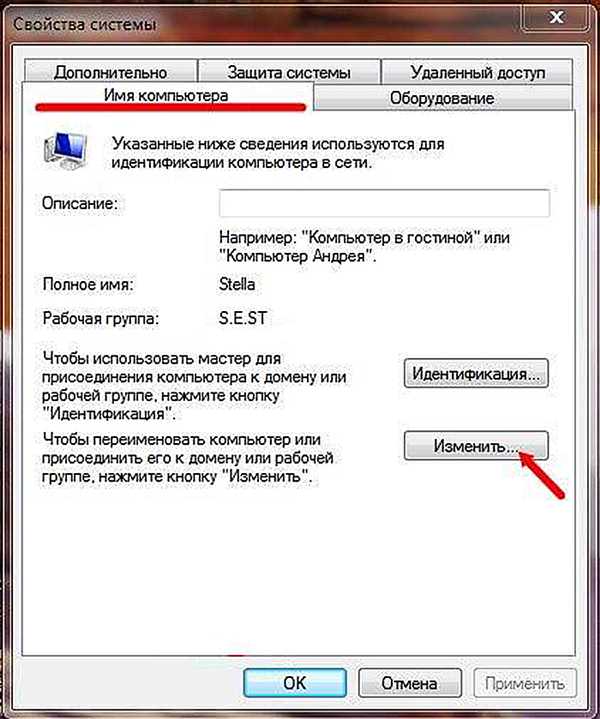Click the Применить button

tap(525, 683)
